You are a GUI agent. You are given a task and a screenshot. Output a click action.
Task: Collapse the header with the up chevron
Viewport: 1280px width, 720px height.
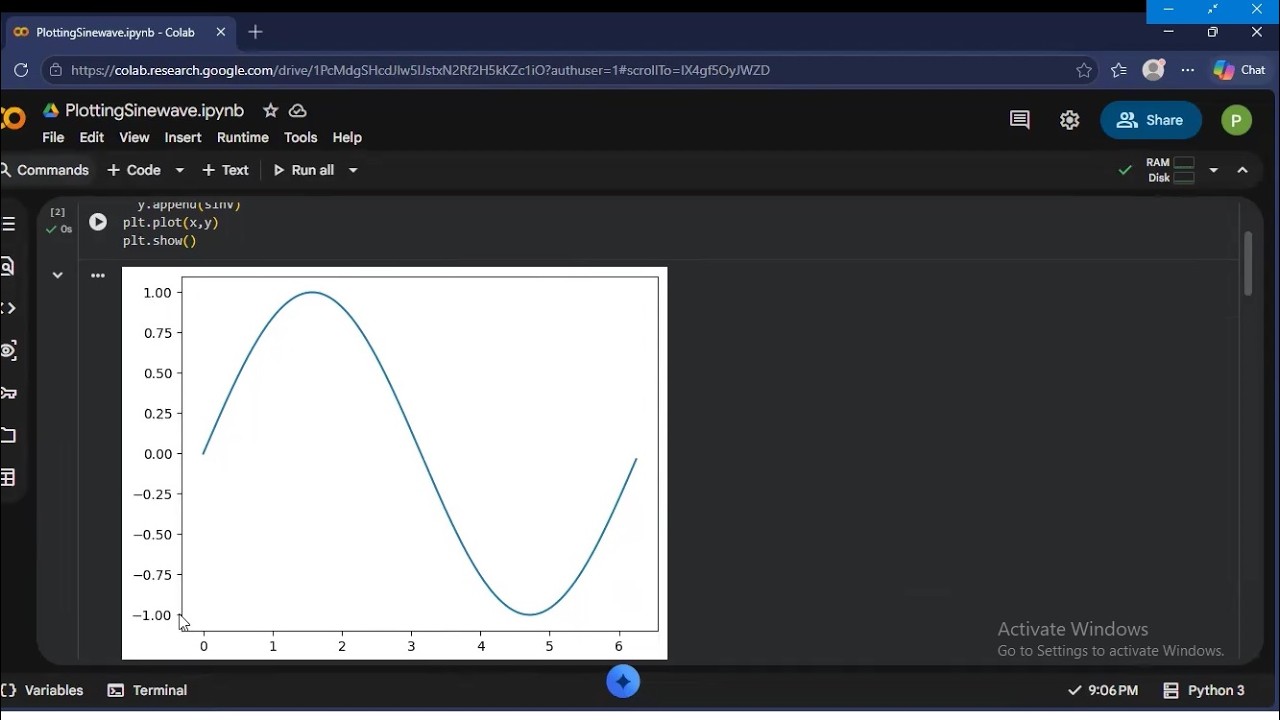1243,170
